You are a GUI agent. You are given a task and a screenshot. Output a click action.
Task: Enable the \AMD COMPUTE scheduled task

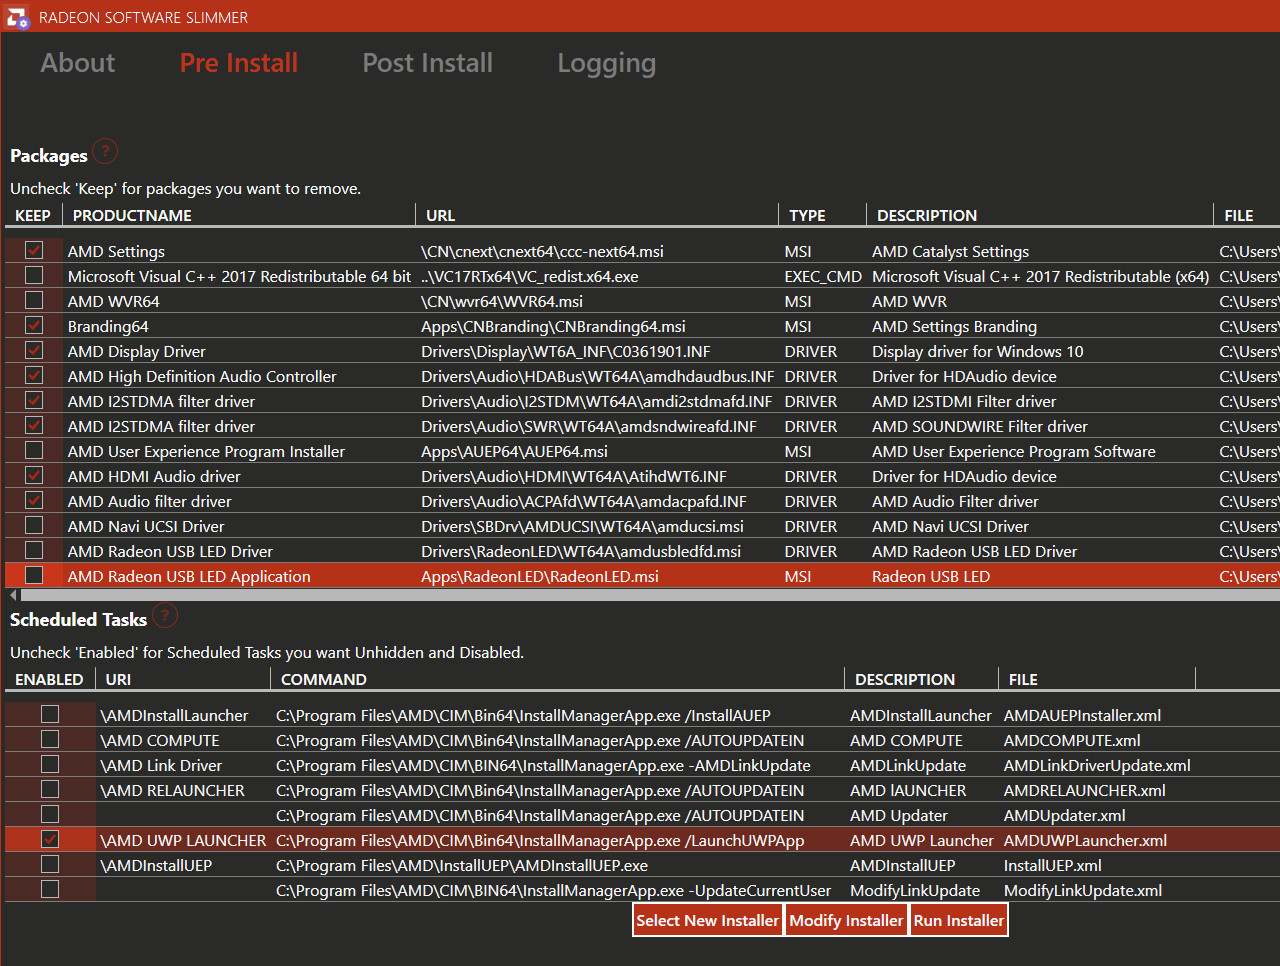(x=50, y=739)
